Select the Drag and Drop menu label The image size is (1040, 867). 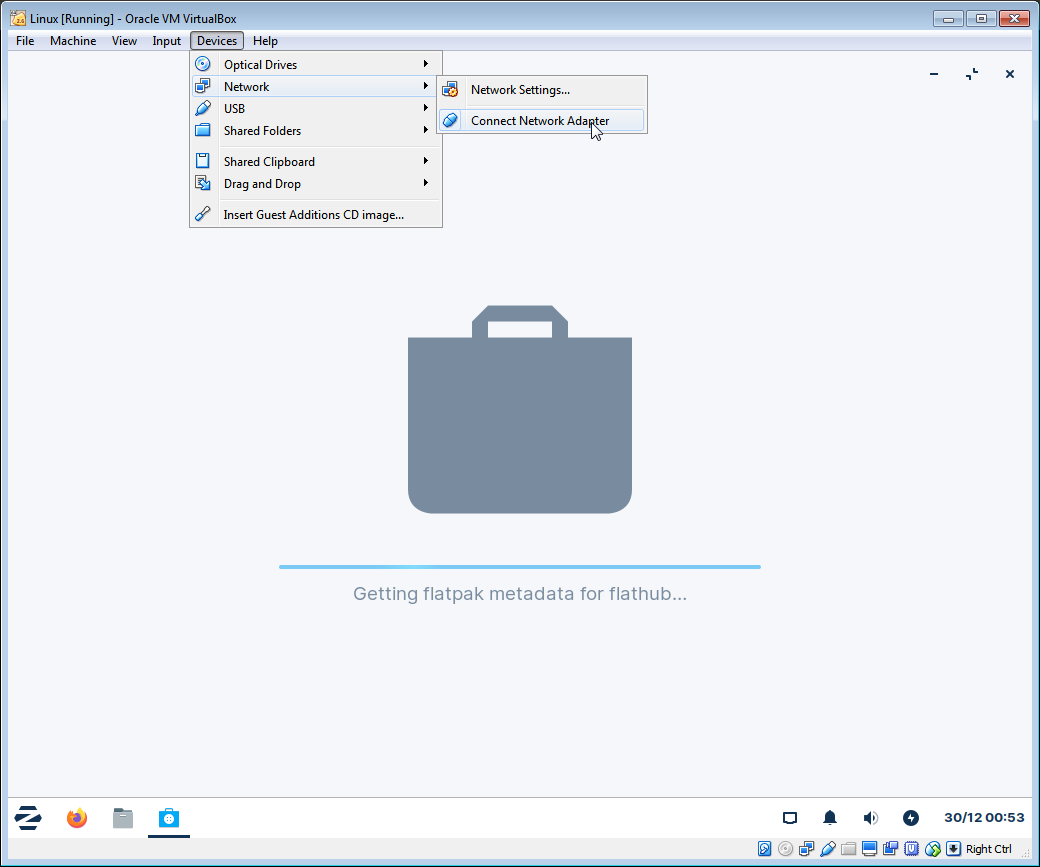(262, 184)
